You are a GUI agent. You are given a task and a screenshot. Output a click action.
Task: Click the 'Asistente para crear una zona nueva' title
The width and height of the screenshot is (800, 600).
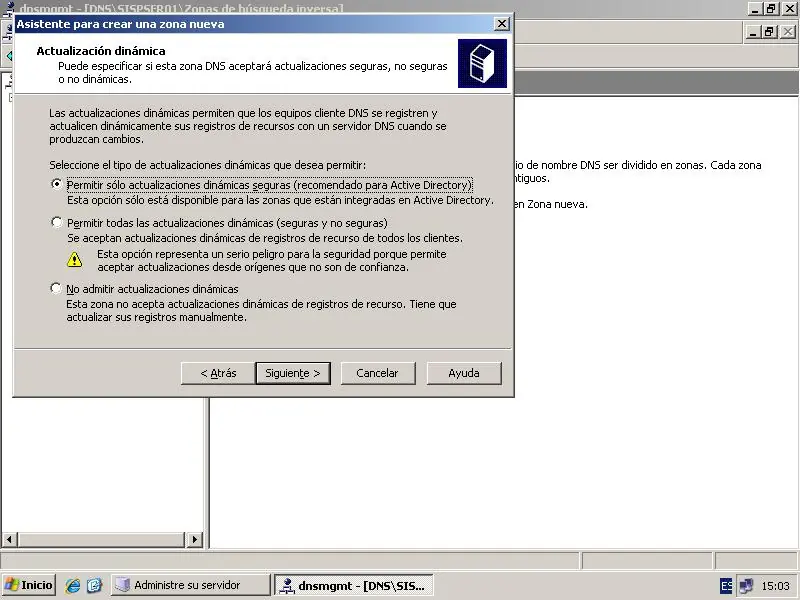point(120,24)
